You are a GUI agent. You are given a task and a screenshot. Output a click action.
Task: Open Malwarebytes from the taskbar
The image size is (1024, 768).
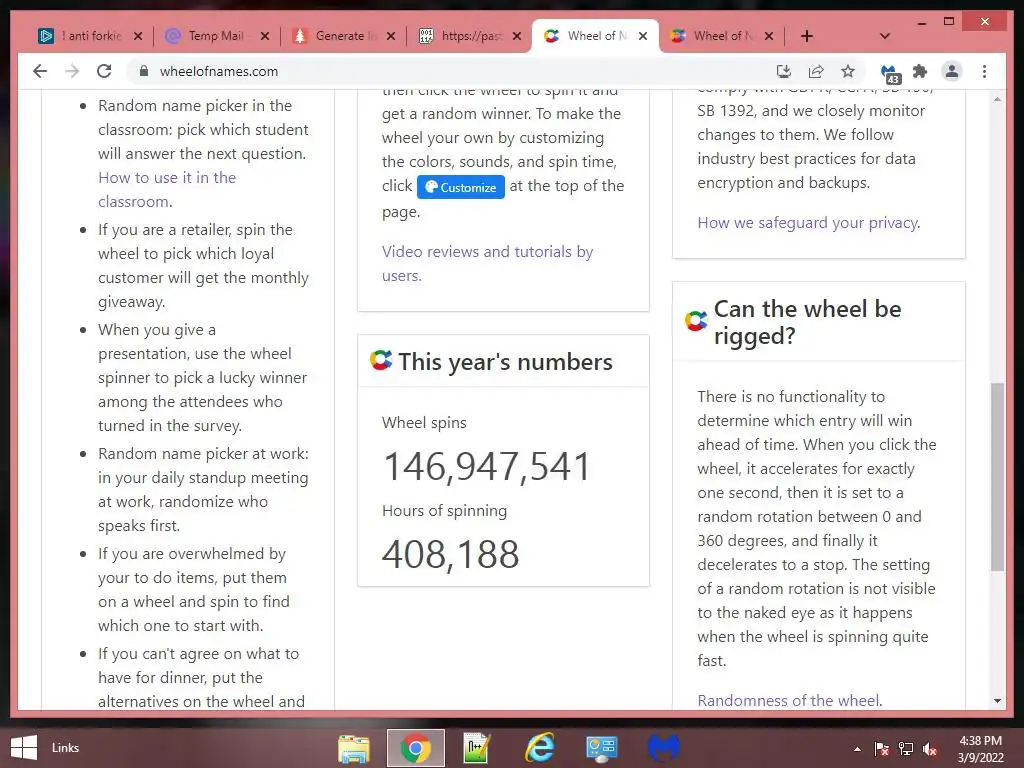click(x=664, y=748)
